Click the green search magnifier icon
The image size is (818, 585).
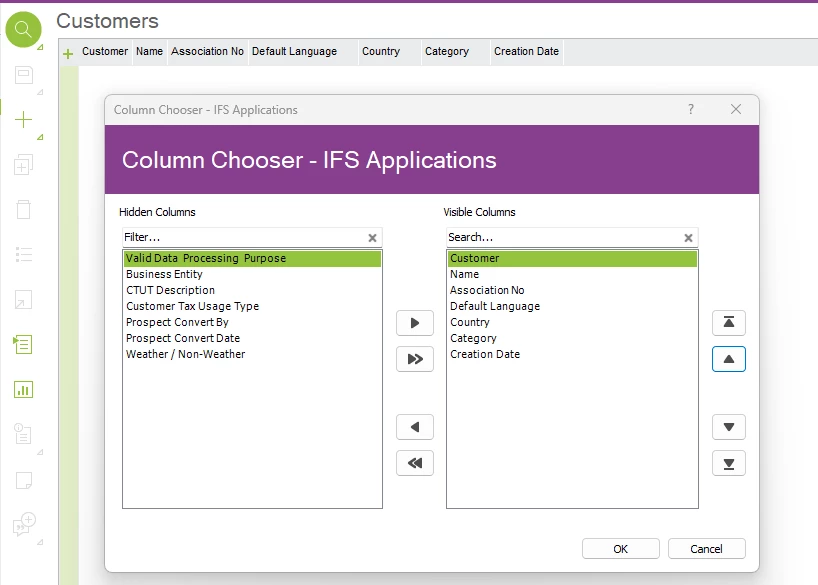coord(23,30)
